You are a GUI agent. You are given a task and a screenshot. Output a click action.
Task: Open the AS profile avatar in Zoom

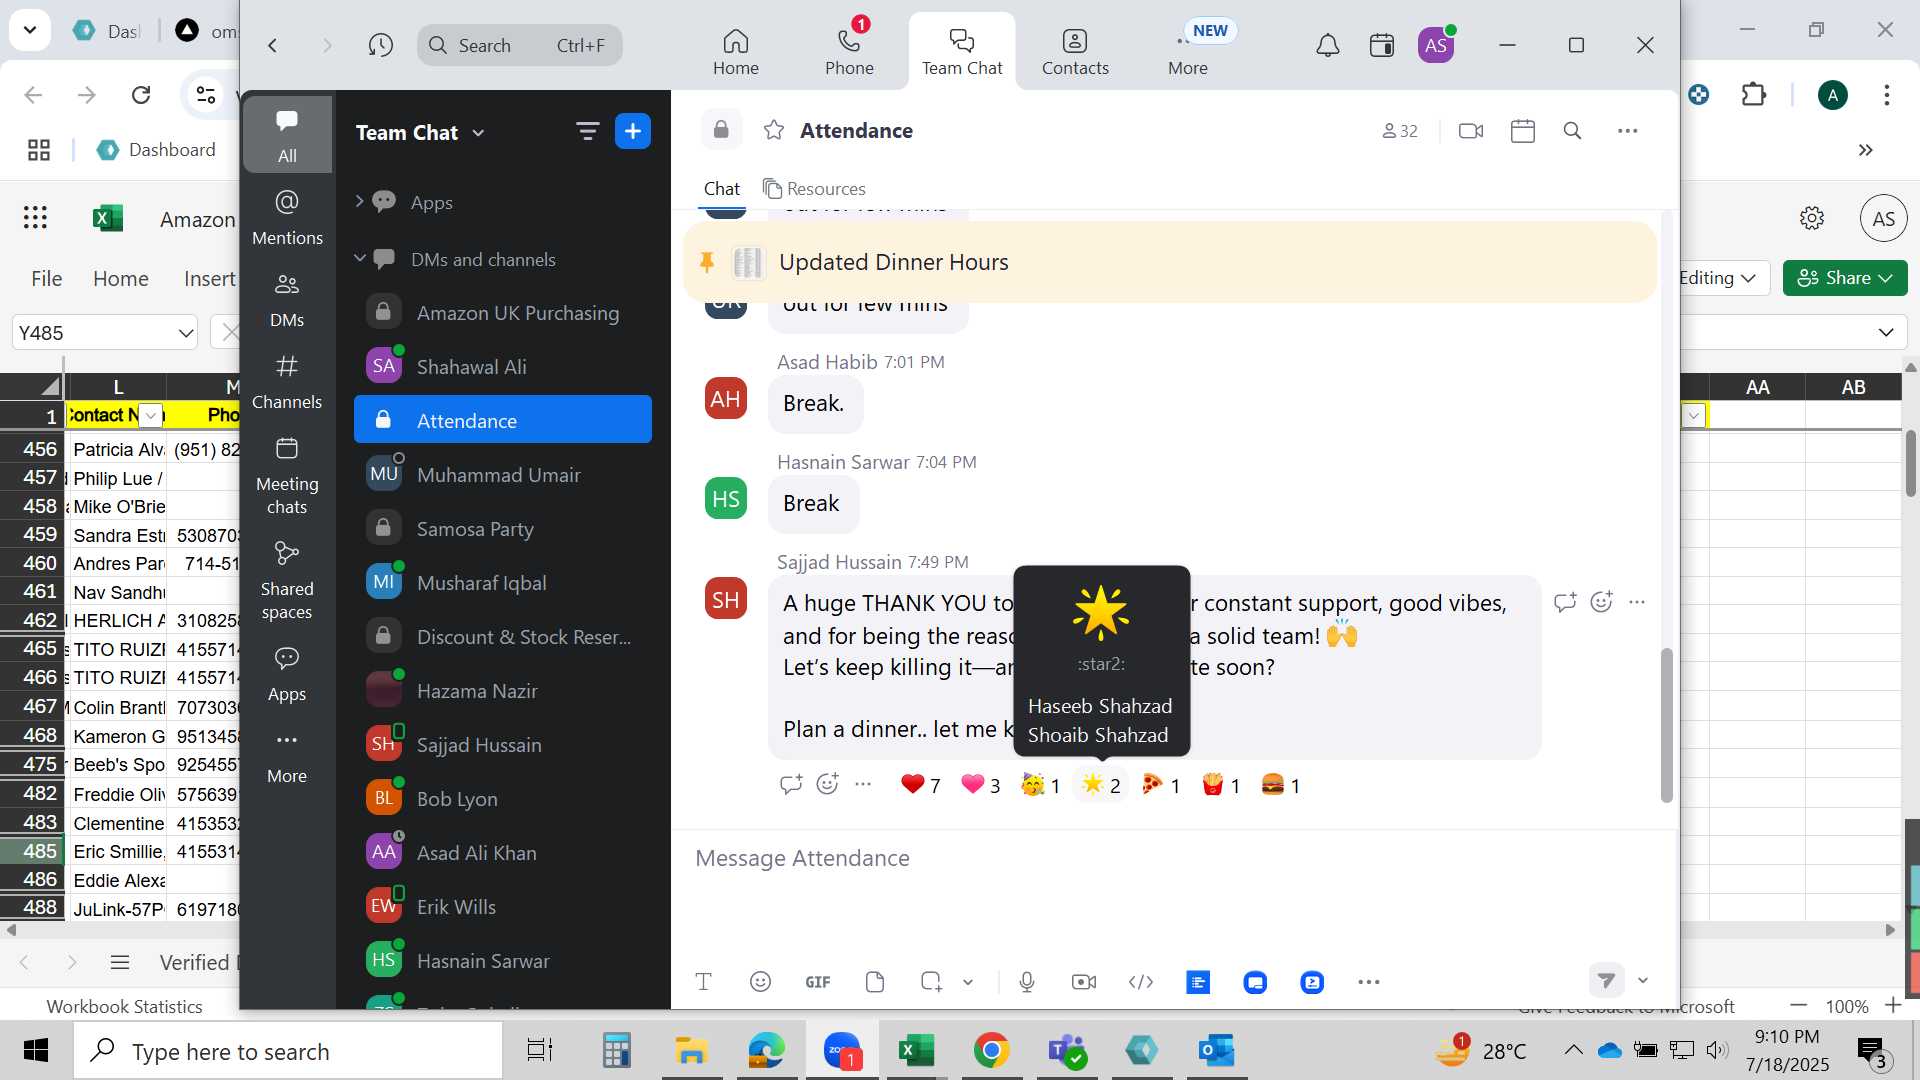[x=1436, y=45]
